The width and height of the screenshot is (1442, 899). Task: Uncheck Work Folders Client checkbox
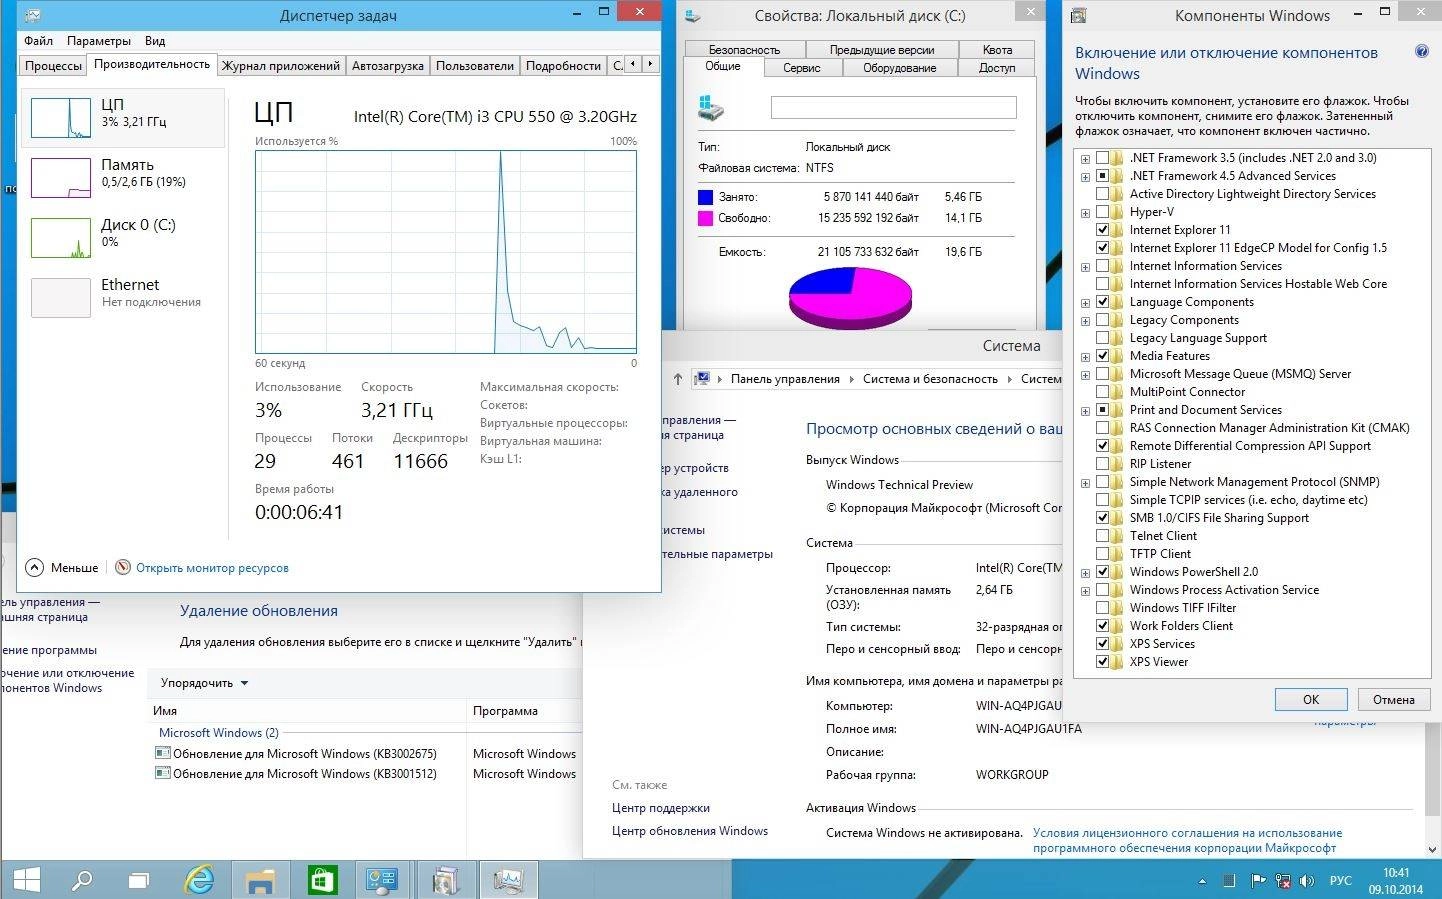point(1102,626)
